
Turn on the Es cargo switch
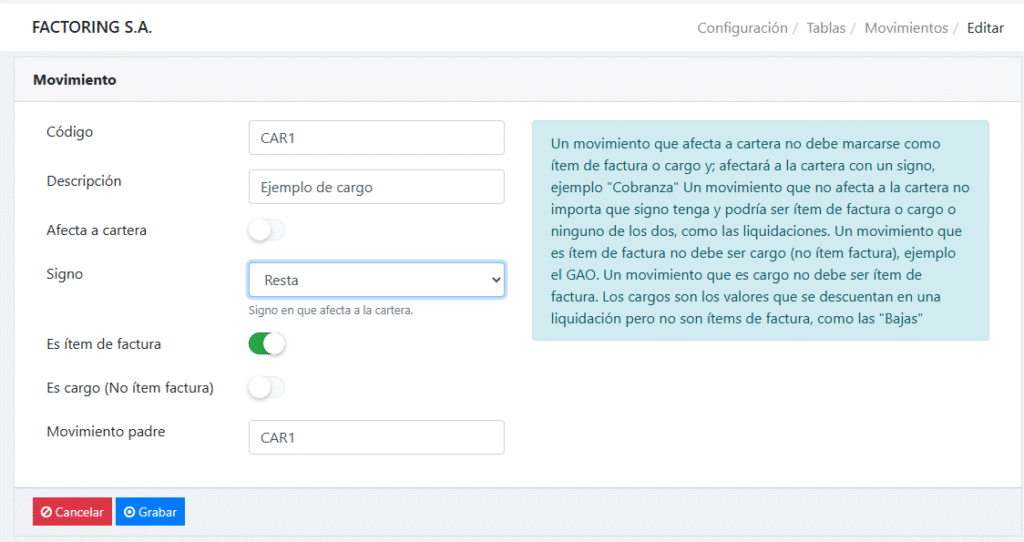click(x=267, y=388)
